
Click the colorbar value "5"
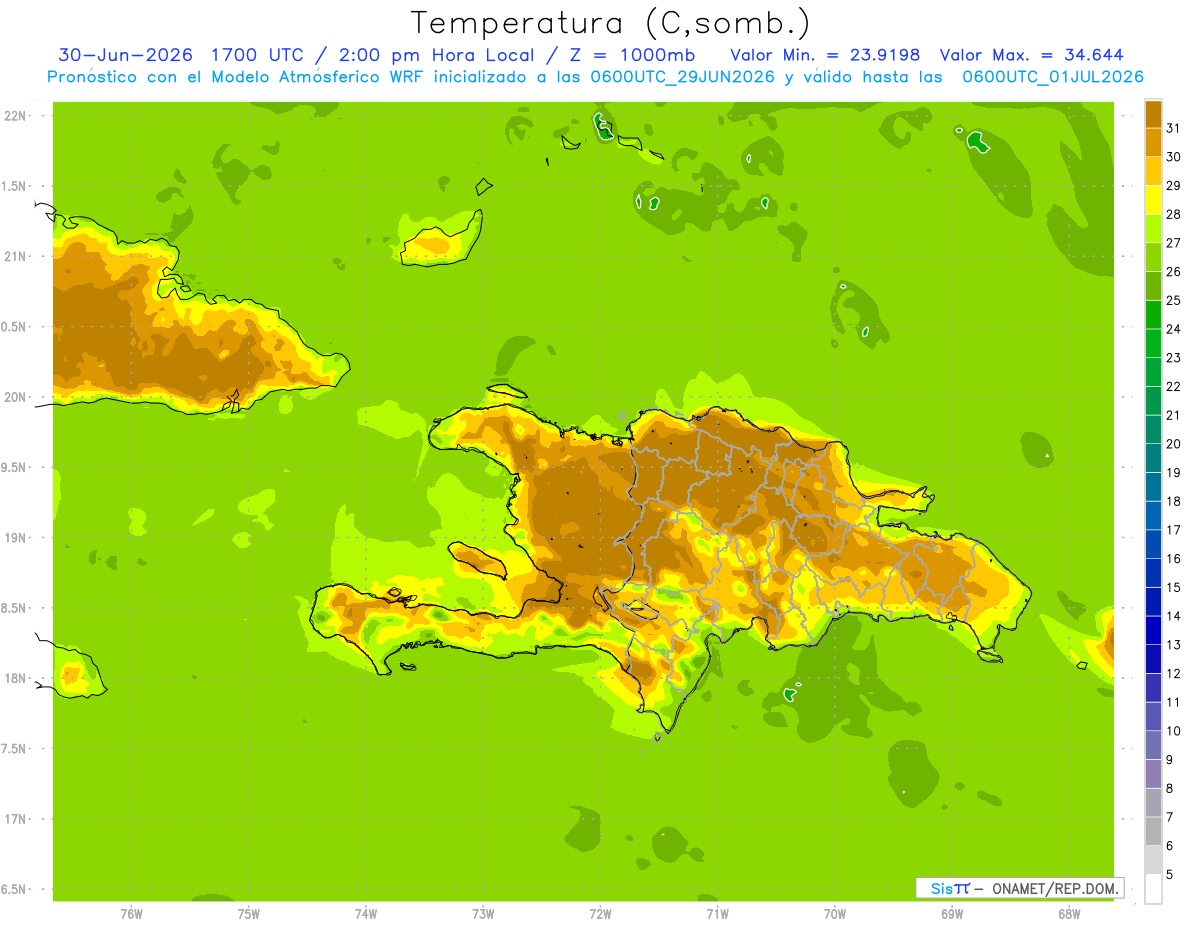click(1170, 874)
